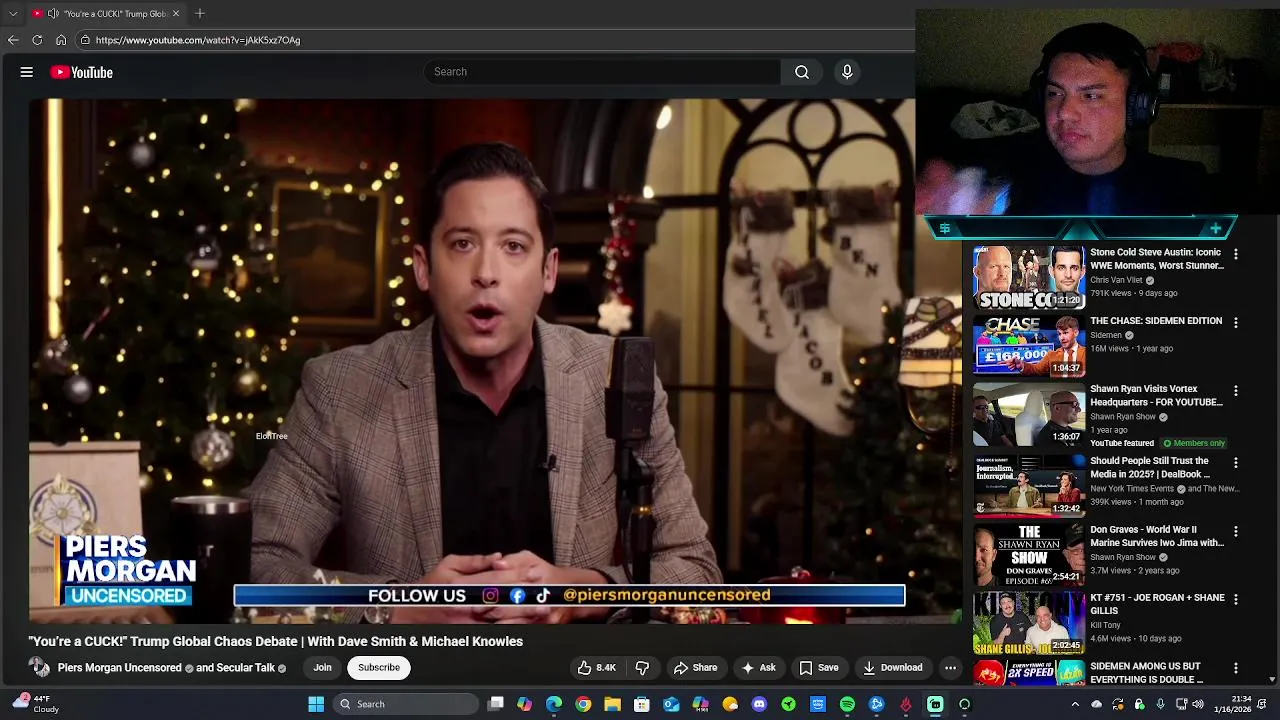The width and height of the screenshot is (1280, 720).
Task: Reload the page with the refresh icon
Action: click(x=37, y=40)
